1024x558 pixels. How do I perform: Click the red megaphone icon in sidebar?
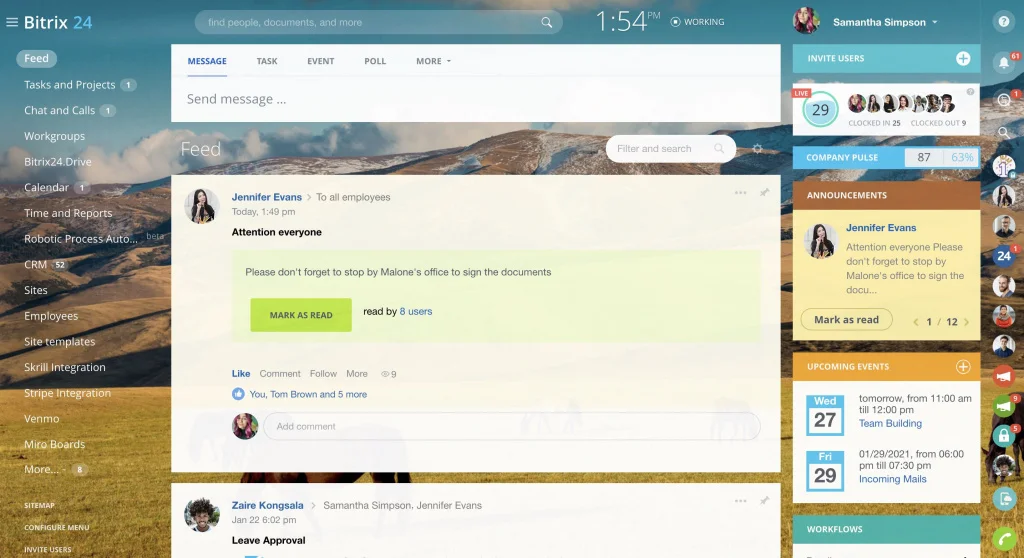point(1004,376)
